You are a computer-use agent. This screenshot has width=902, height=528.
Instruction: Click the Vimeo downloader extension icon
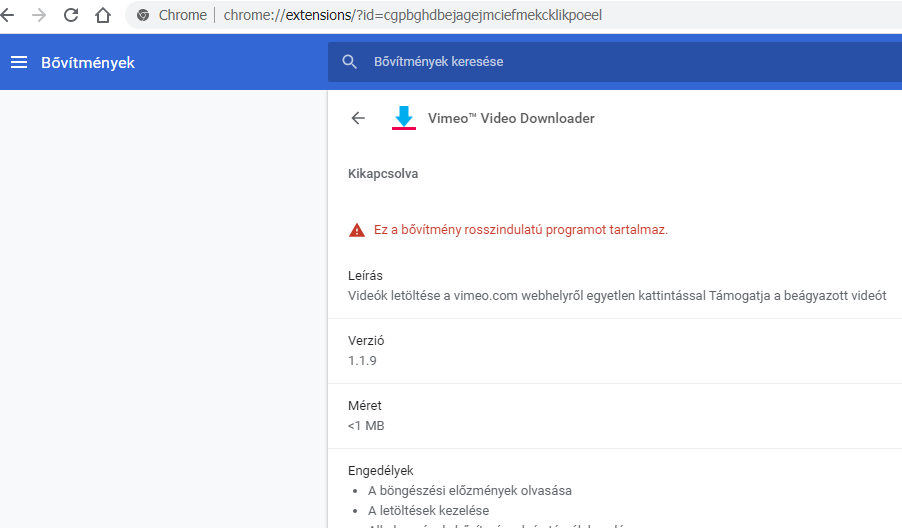click(404, 118)
